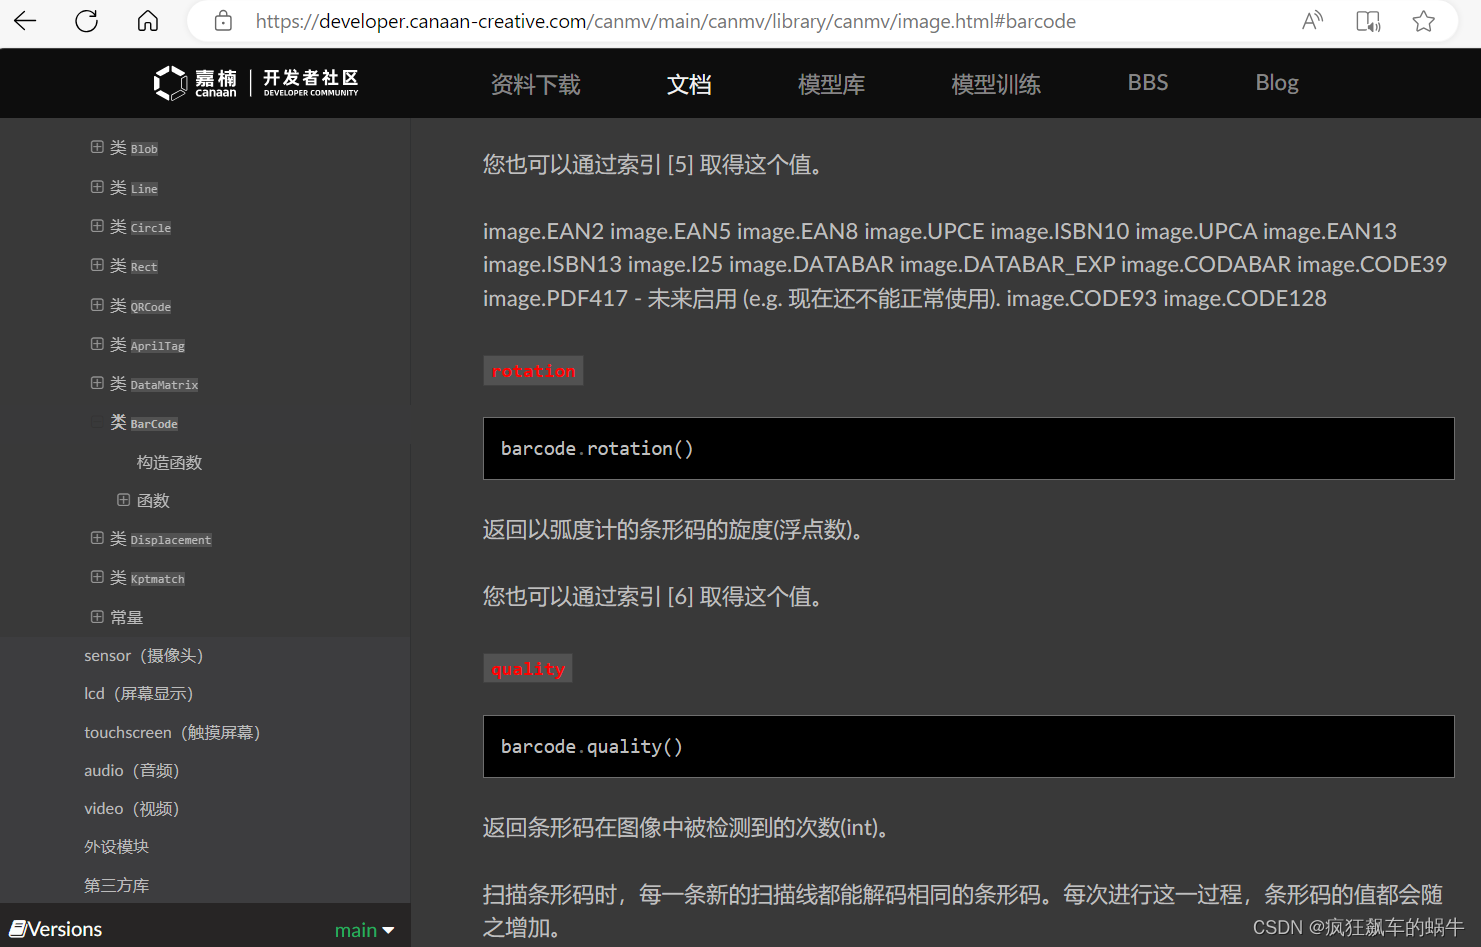Open 类 Line documentation link
1481x947 pixels.
pyautogui.click(x=134, y=188)
